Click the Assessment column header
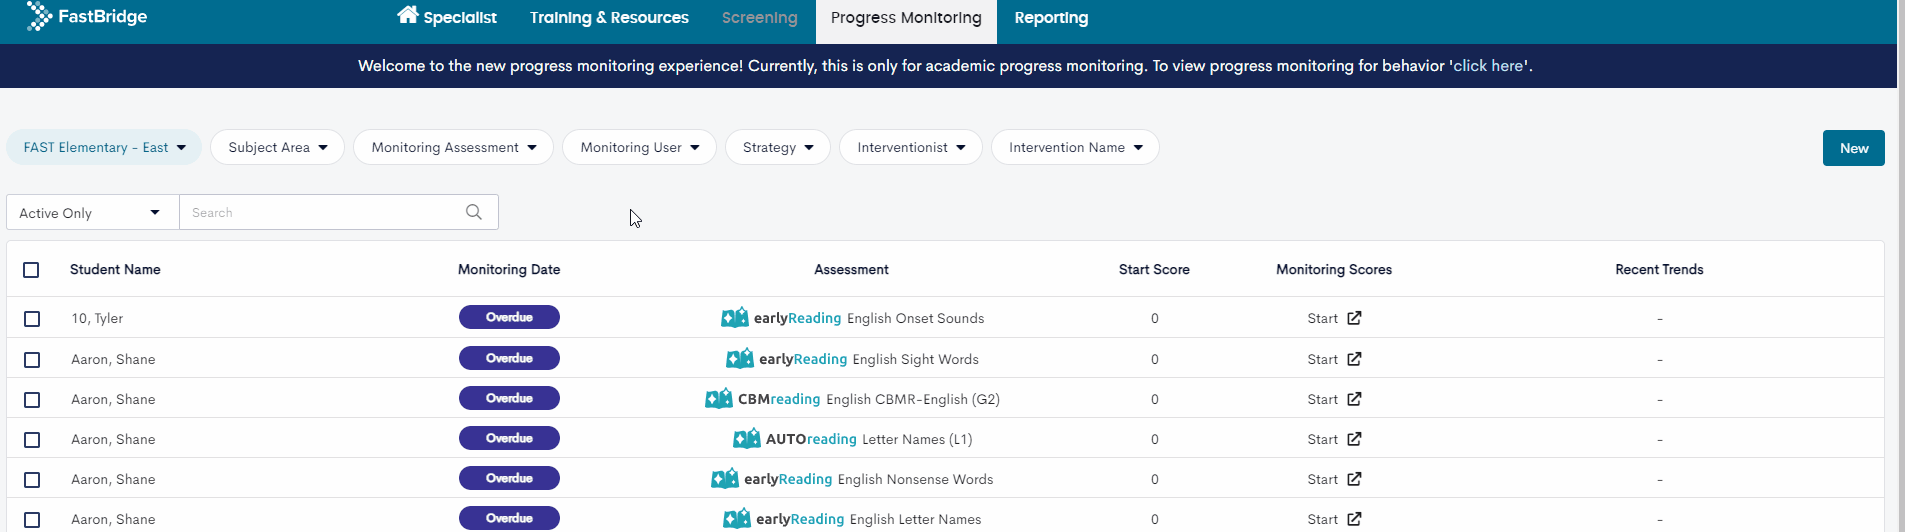1905x532 pixels. click(x=851, y=270)
